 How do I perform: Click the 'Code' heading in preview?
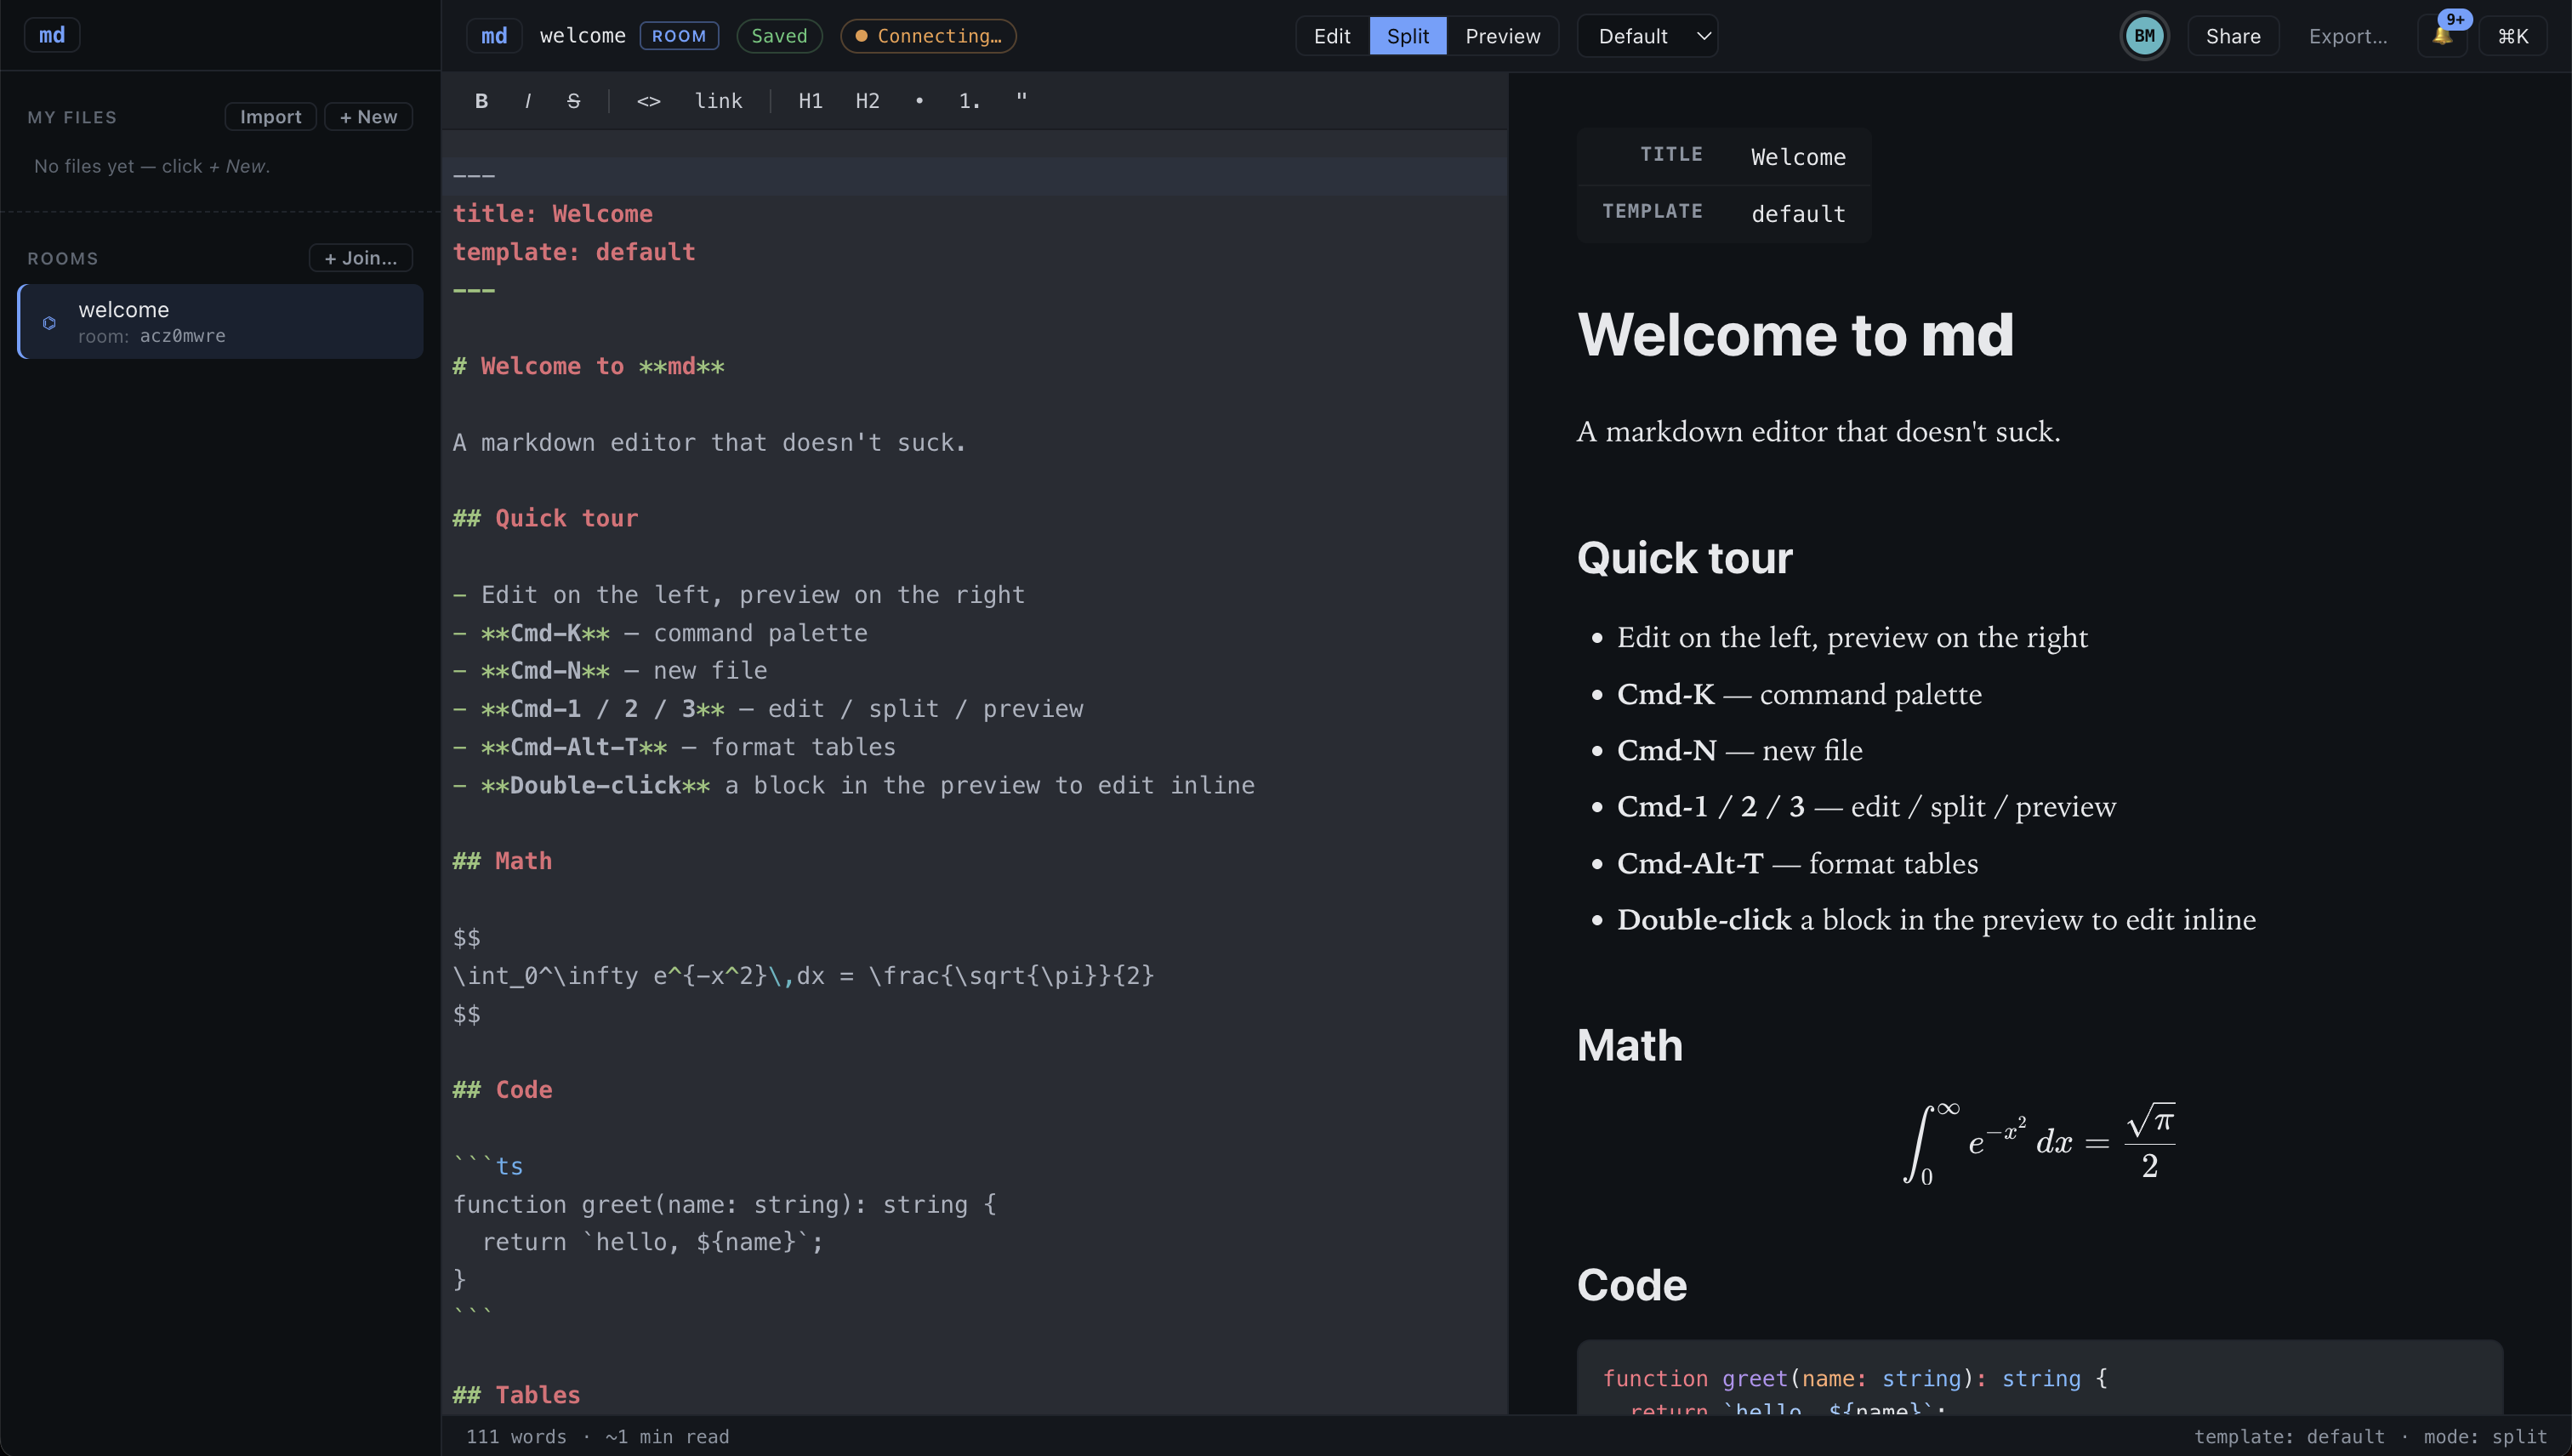point(1631,1286)
